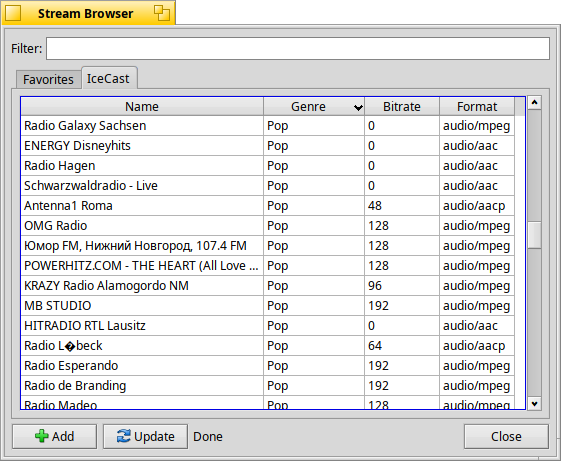Click the green plus Add button

[54, 437]
